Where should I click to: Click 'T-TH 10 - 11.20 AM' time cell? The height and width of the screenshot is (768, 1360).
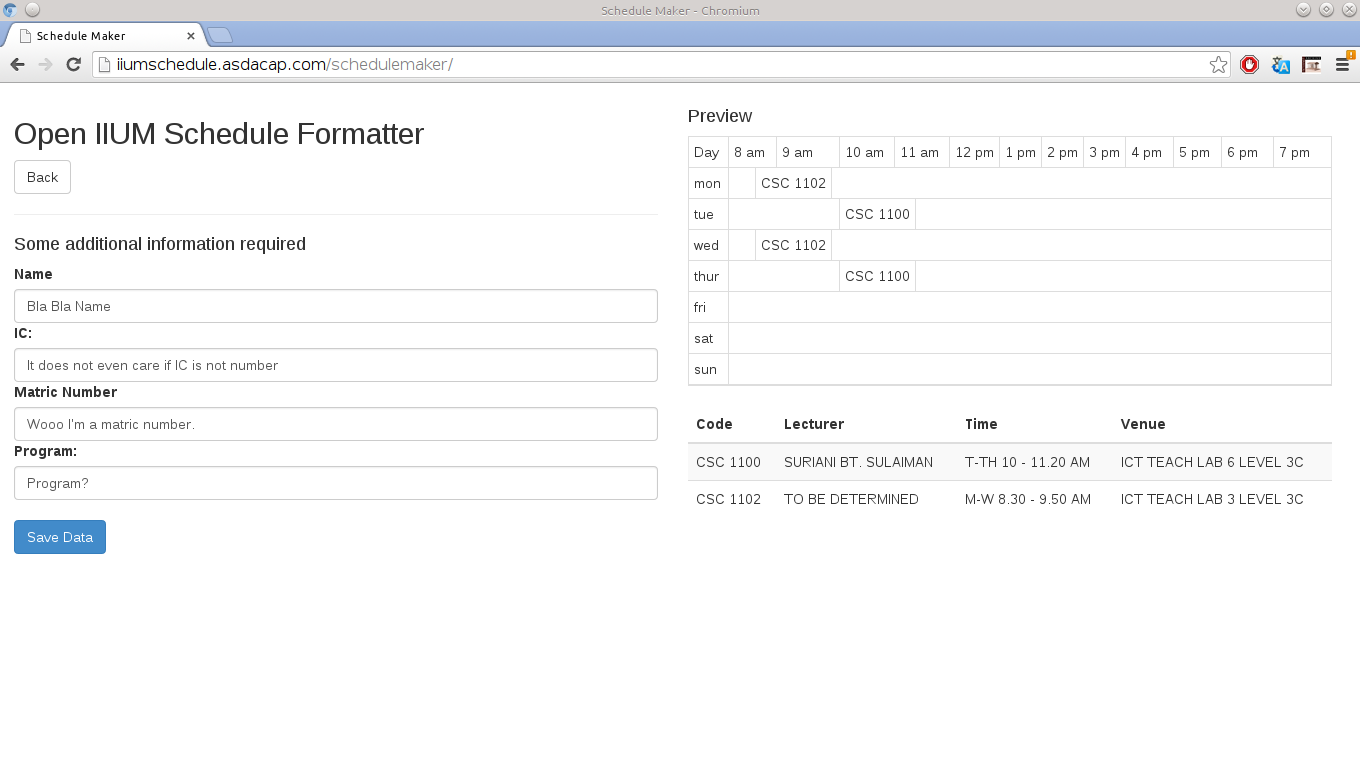1027,462
